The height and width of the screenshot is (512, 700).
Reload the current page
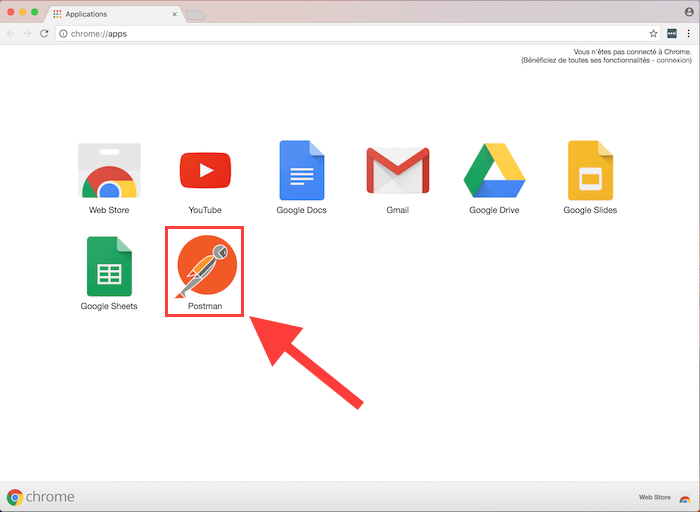click(x=44, y=33)
